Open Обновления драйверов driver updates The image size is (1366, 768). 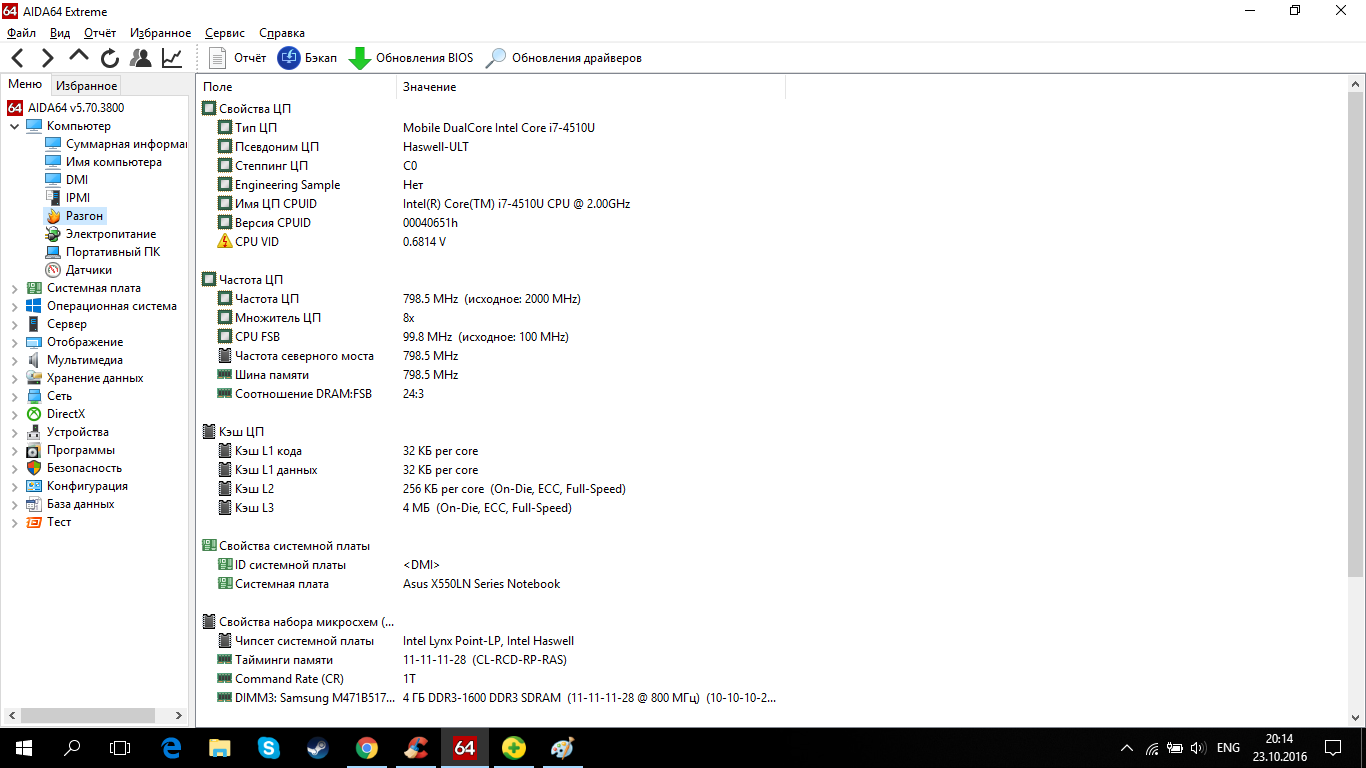[x=564, y=58]
